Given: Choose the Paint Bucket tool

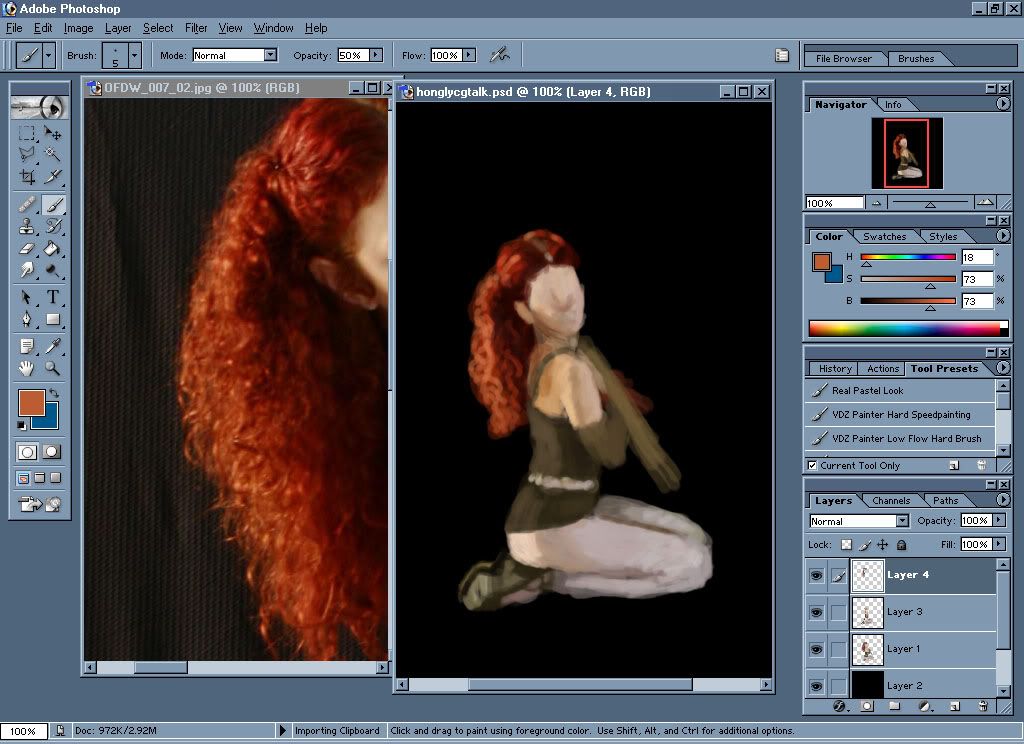Looking at the screenshot, I should click(x=53, y=249).
